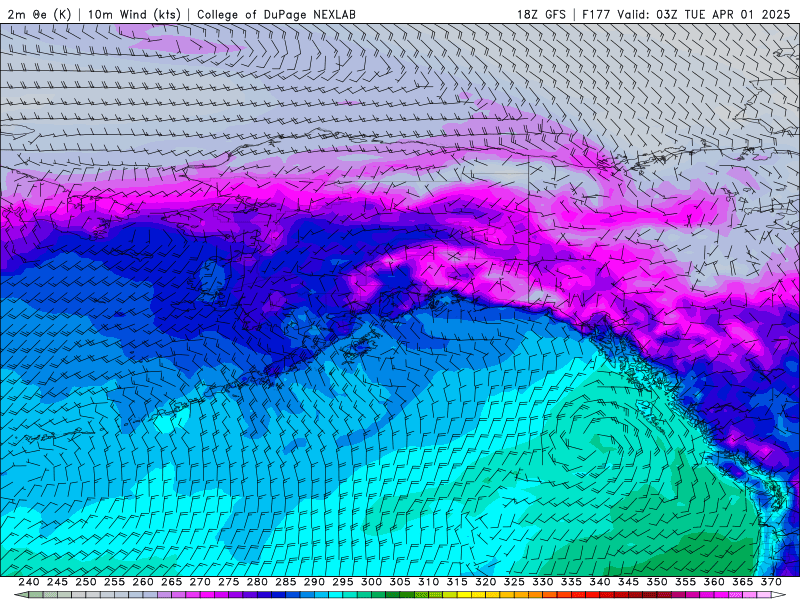Select the "College of DuPage NEXLAB" text
The height and width of the screenshot is (600, 800).
pyautogui.click(x=276, y=14)
